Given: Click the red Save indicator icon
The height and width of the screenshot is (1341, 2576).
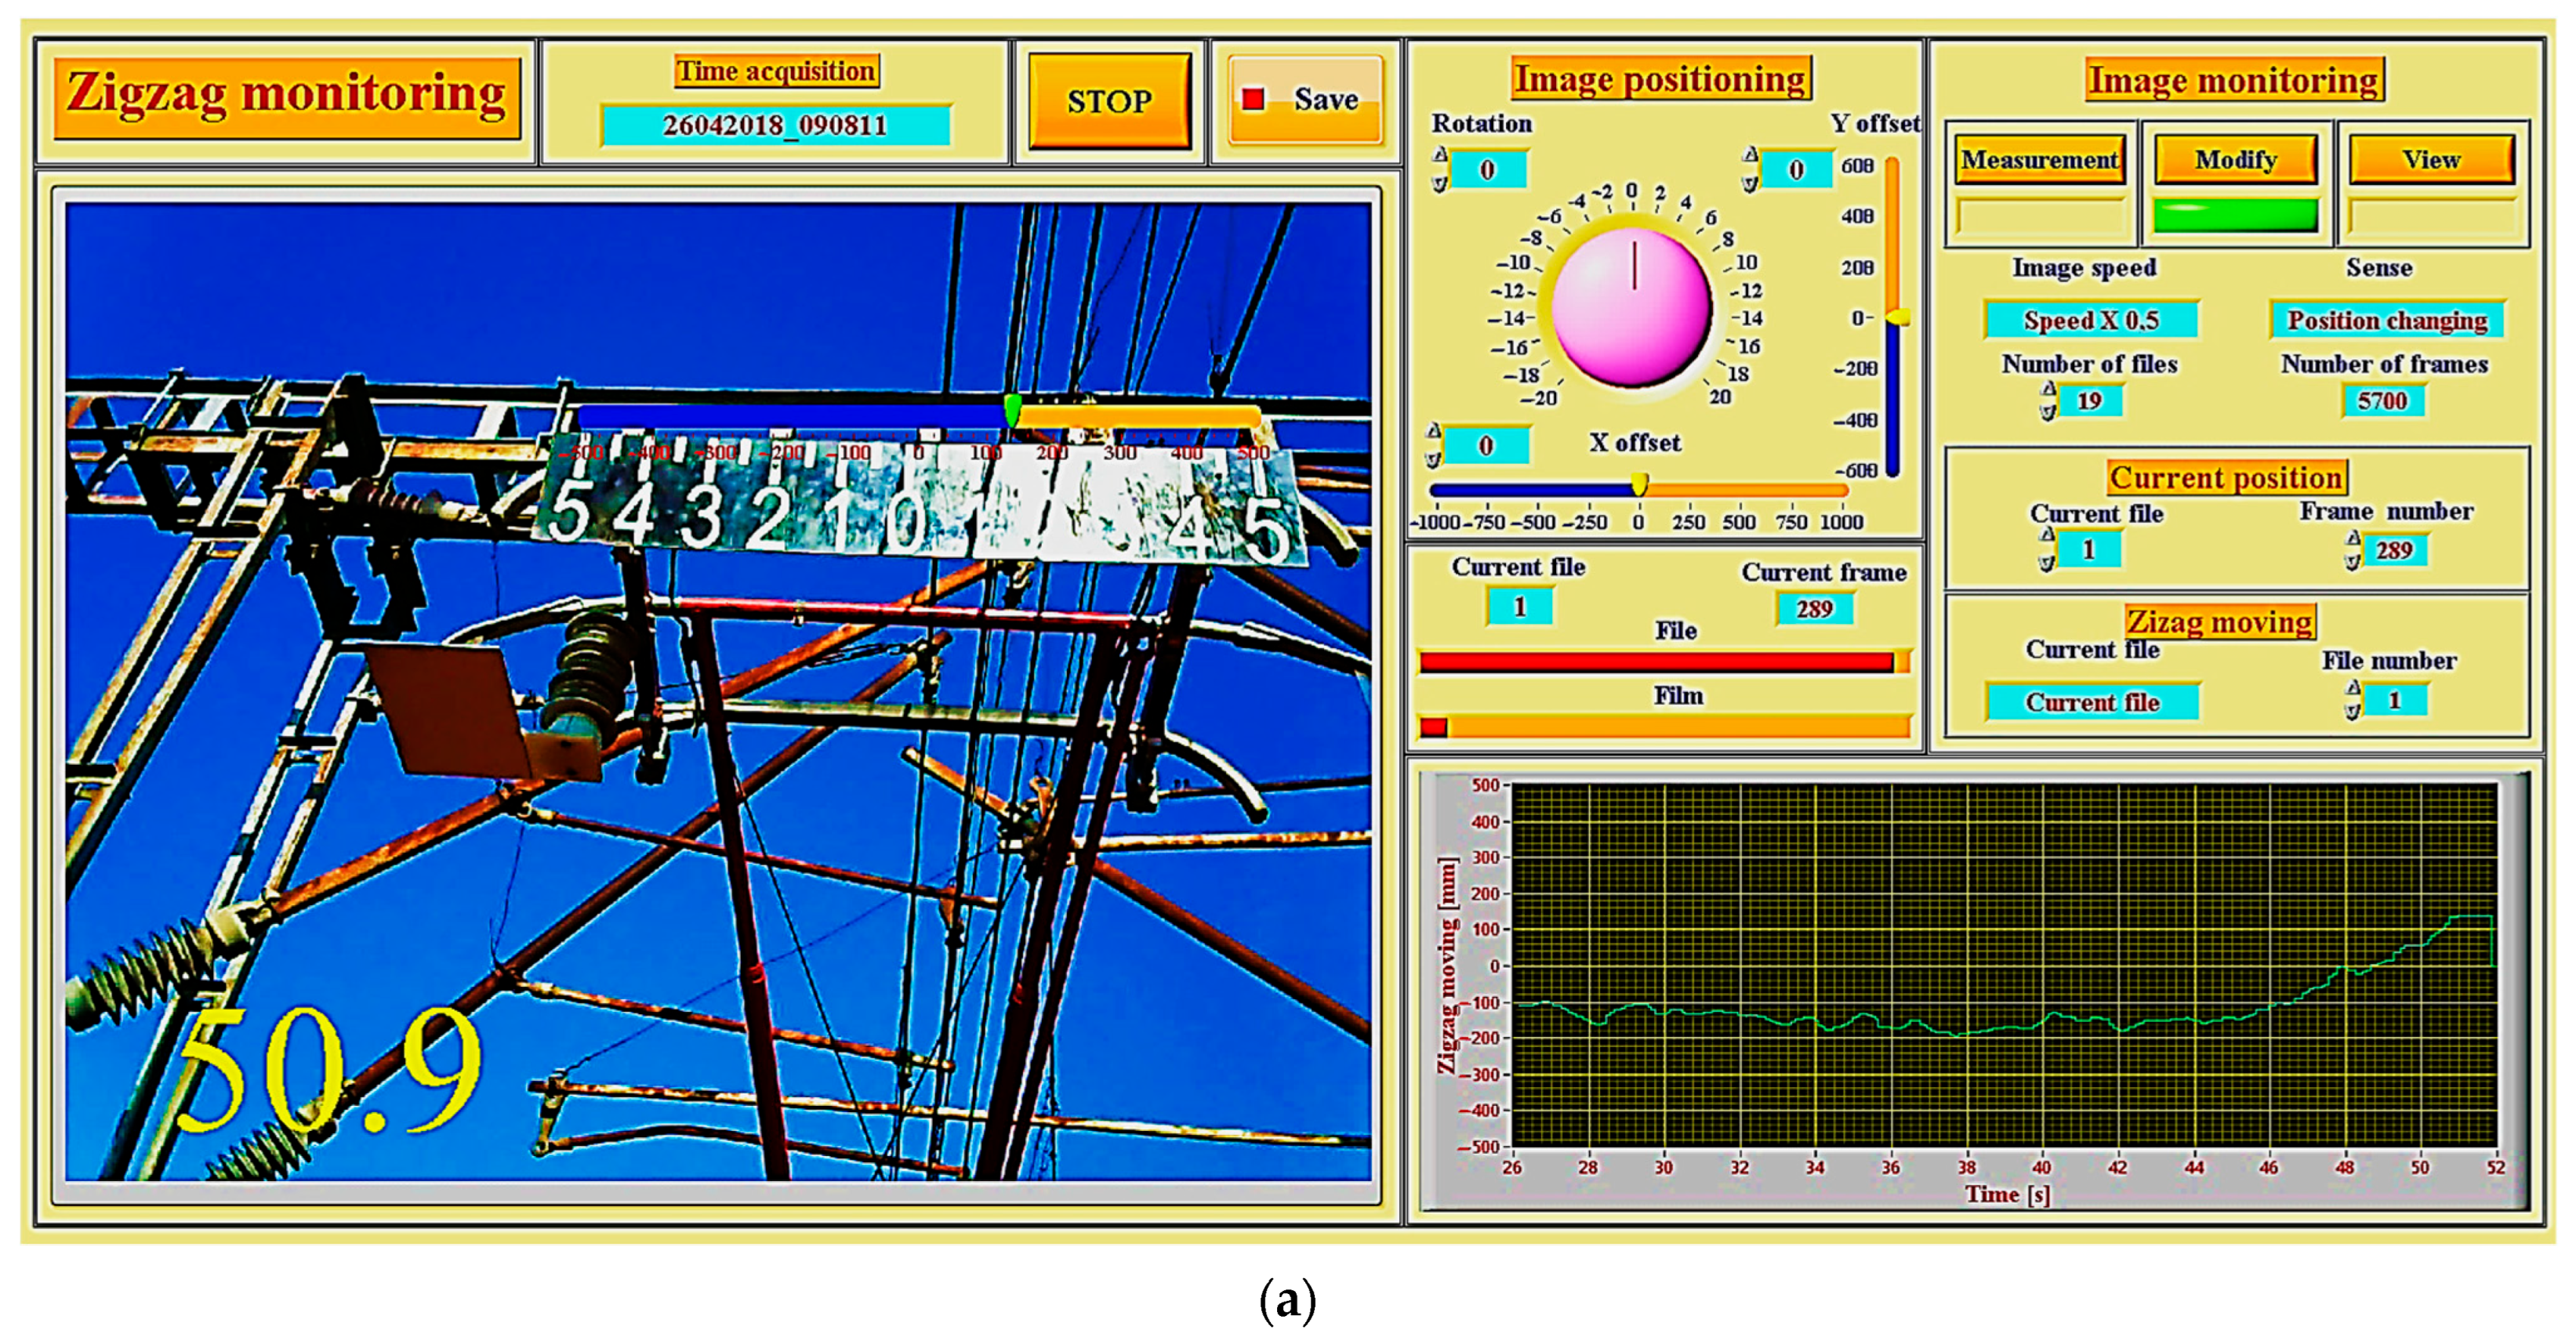Looking at the screenshot, I should (1253, 98).
